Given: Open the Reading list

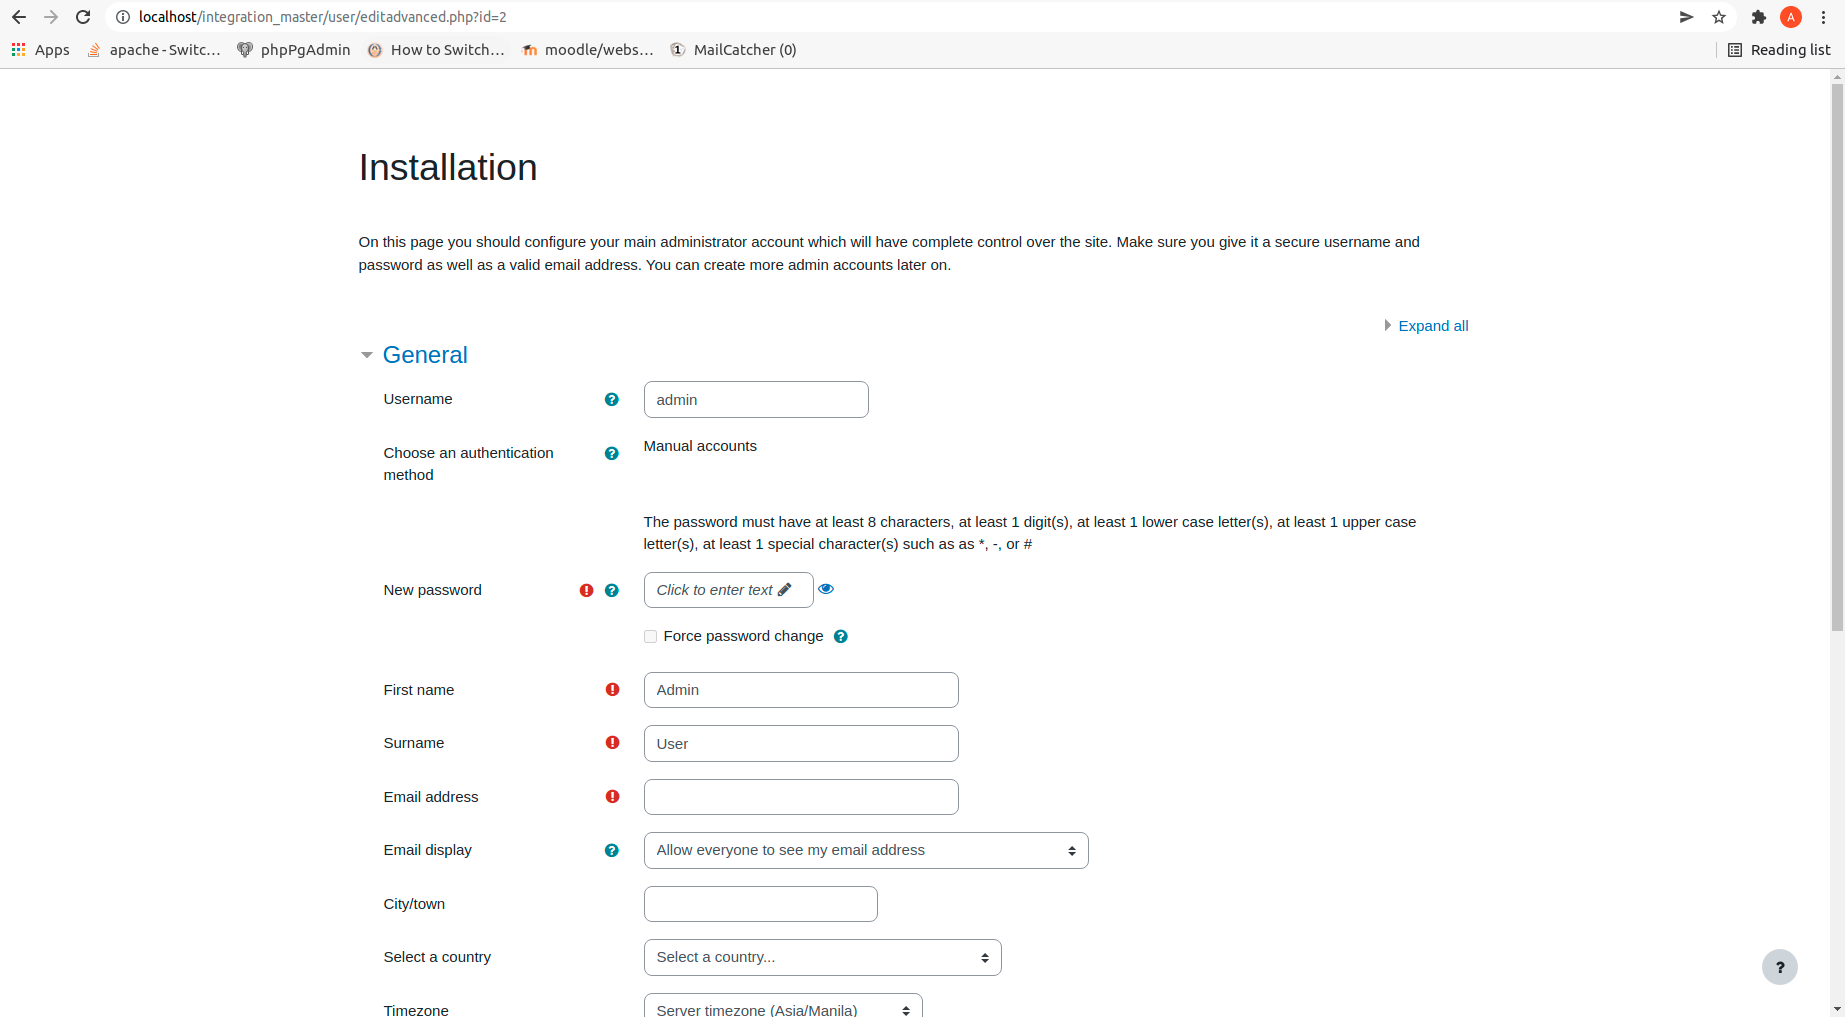Looking at the screenshot, I should 1779,50.
